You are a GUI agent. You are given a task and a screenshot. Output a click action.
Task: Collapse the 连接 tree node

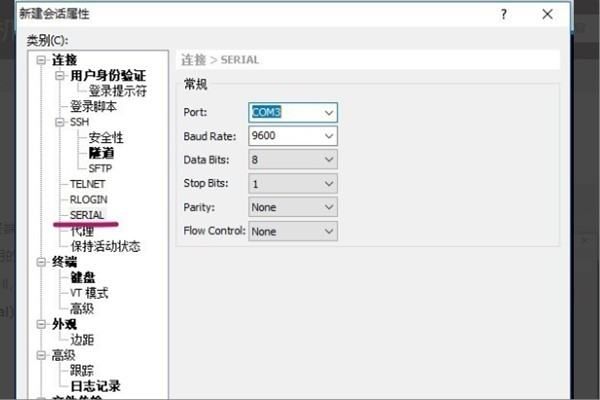pyautogui.click(x=41, y=60)
